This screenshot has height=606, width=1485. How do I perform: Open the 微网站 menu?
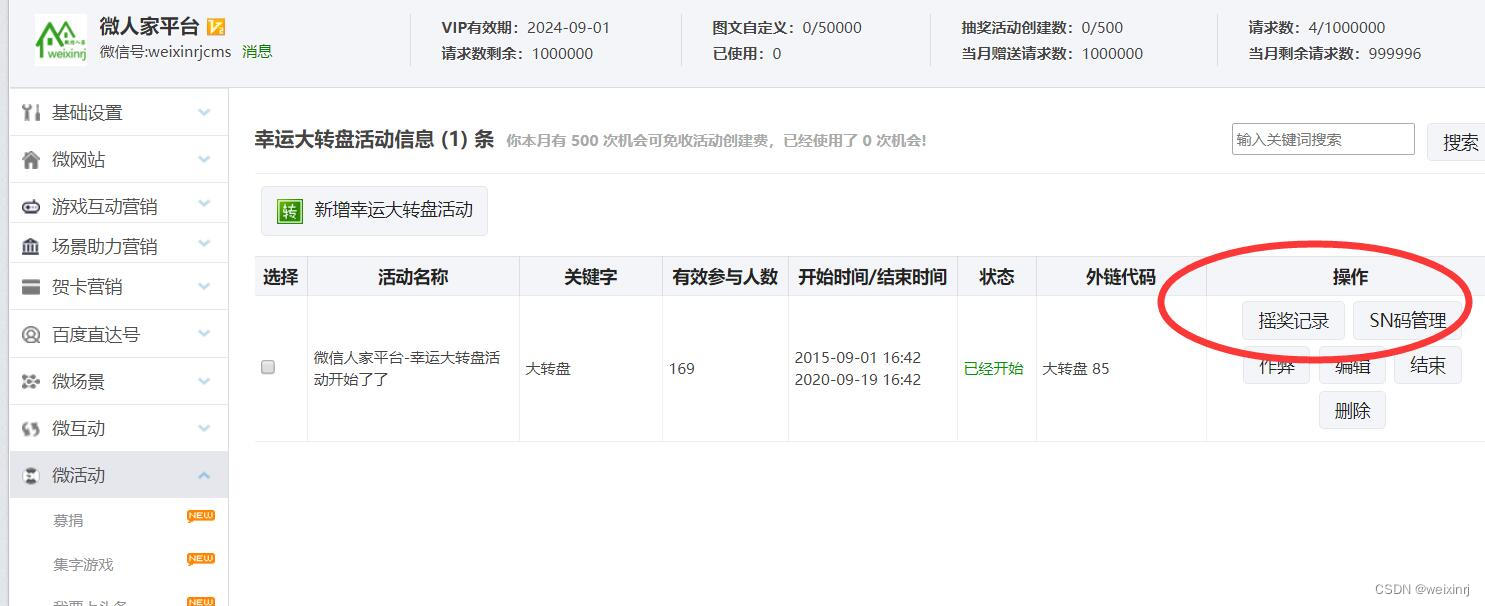pos(119,159)
